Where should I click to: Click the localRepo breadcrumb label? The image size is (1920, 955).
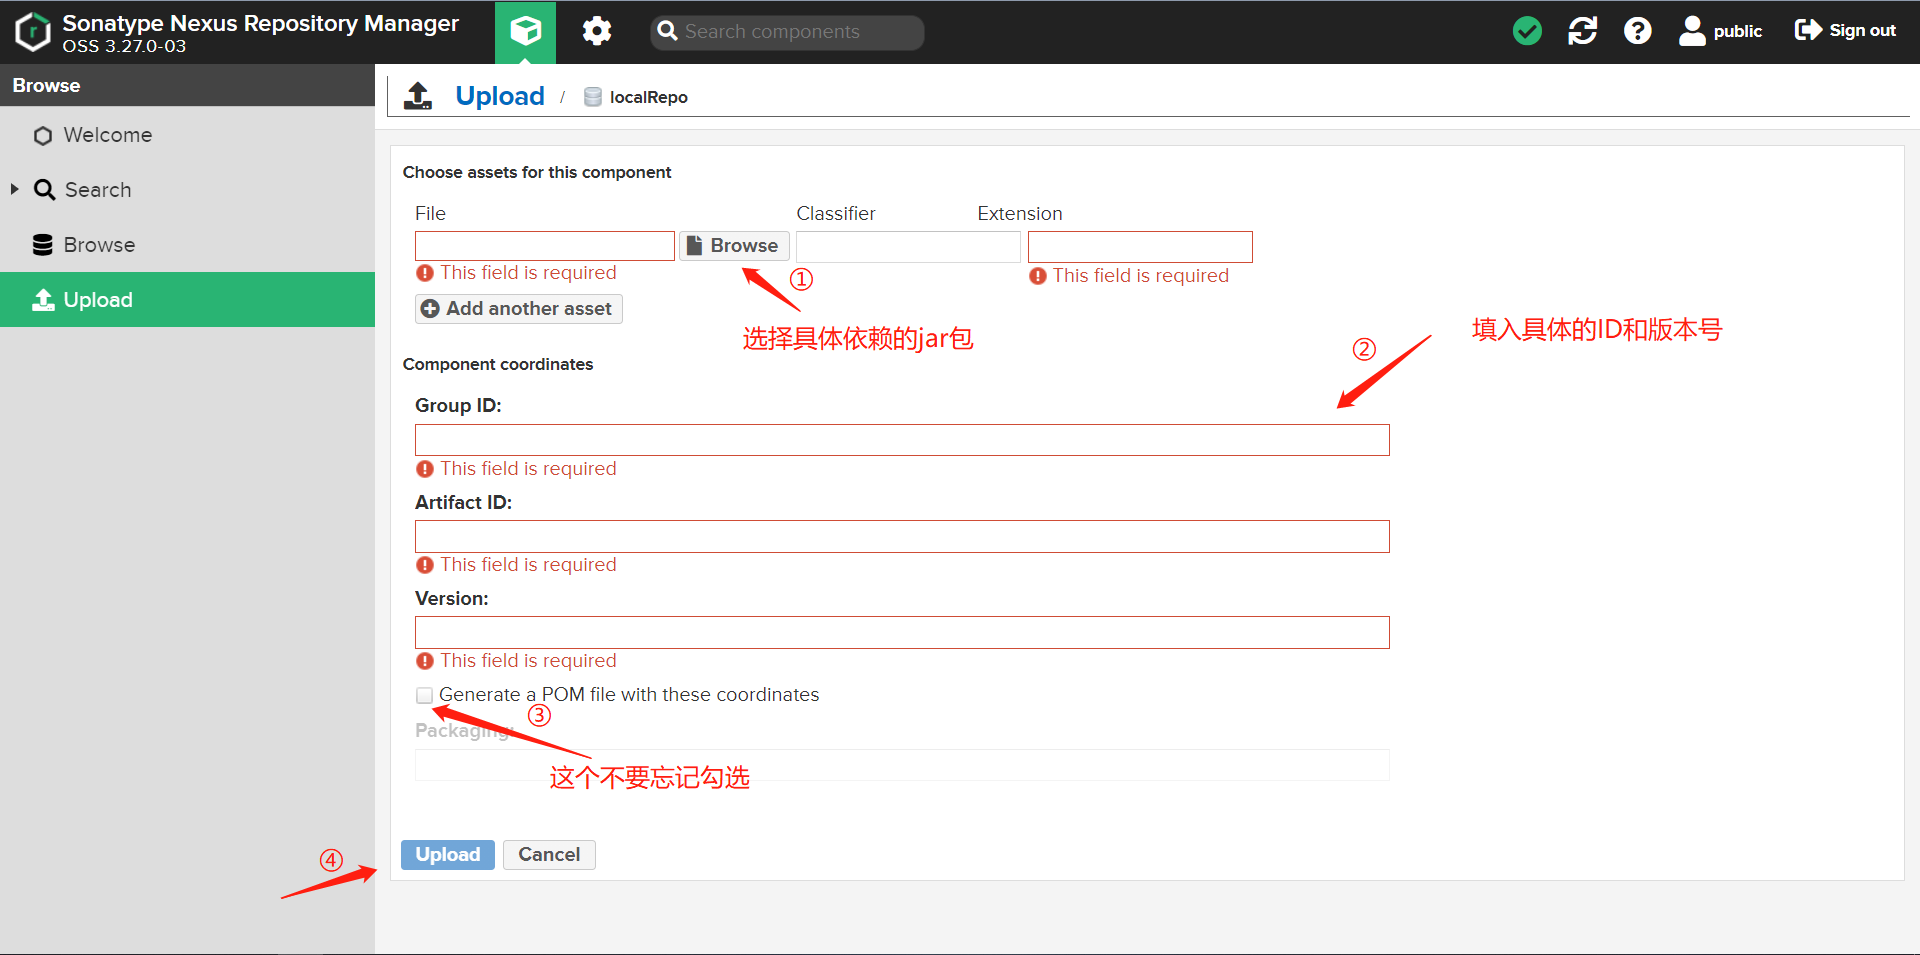point(649,97)
